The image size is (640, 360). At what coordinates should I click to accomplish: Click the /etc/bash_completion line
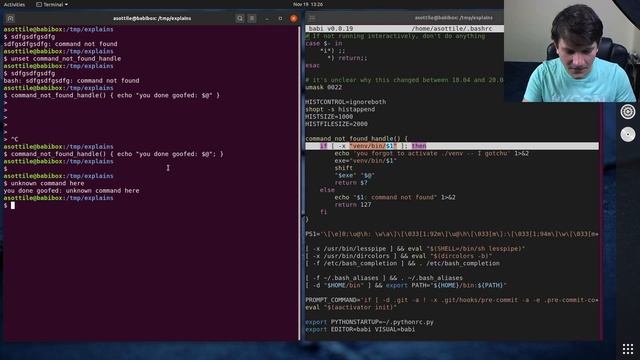coord(402,263)
